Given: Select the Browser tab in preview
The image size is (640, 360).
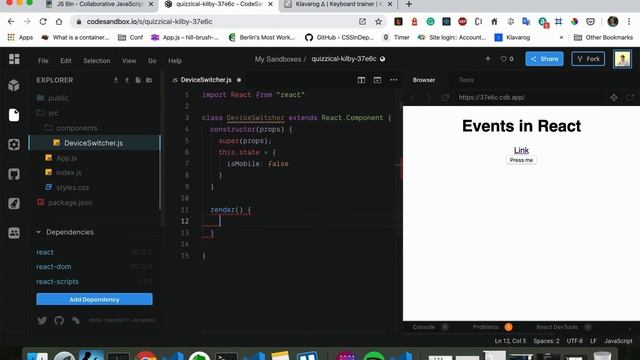Looking at the screenshot, I should tap(424, 80).
